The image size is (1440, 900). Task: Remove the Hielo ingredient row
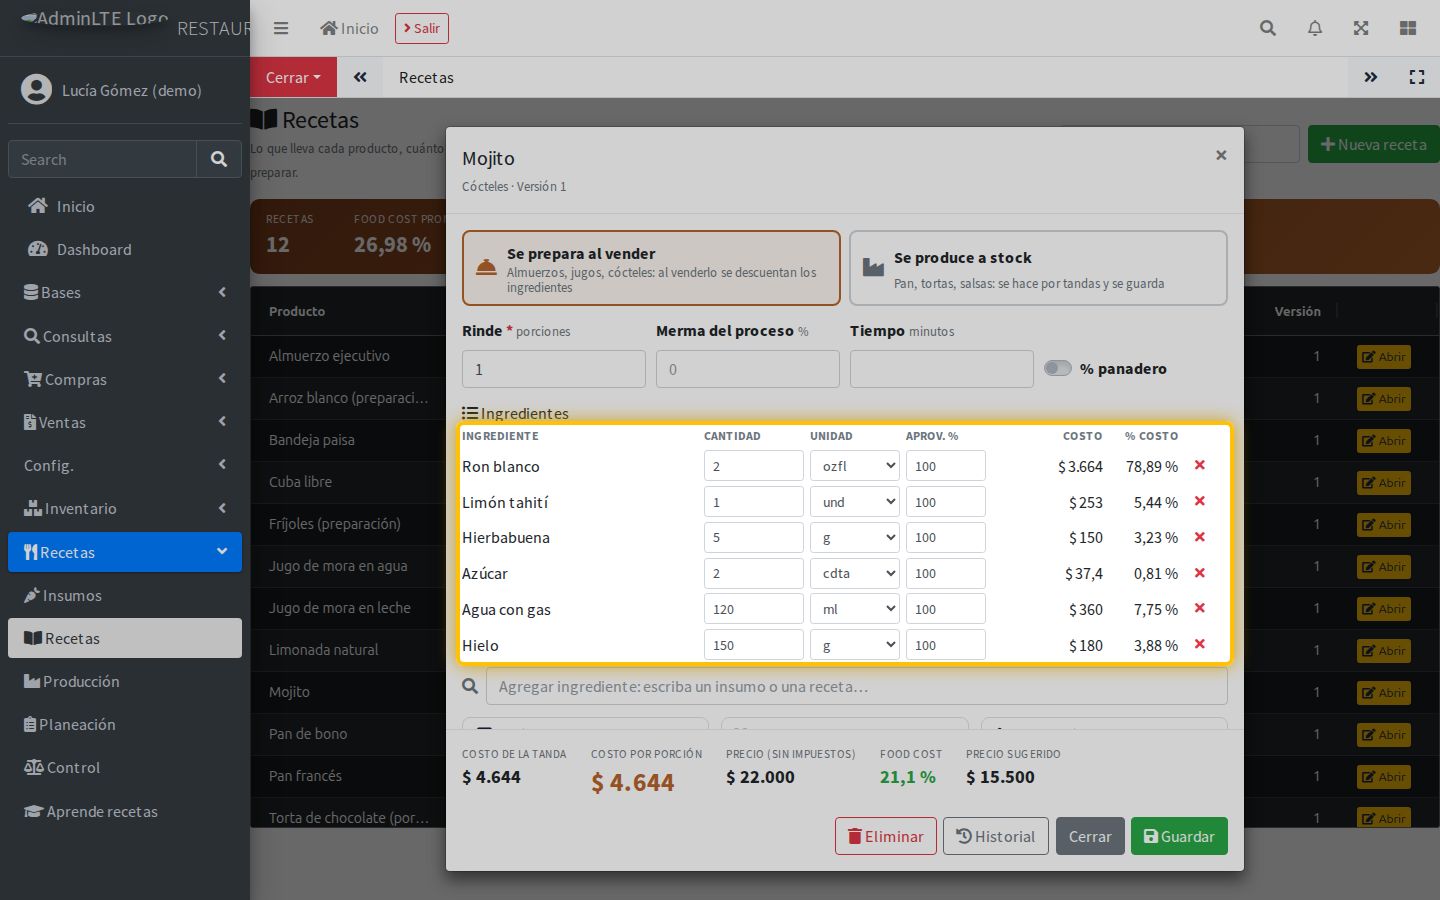point(1200,644)
